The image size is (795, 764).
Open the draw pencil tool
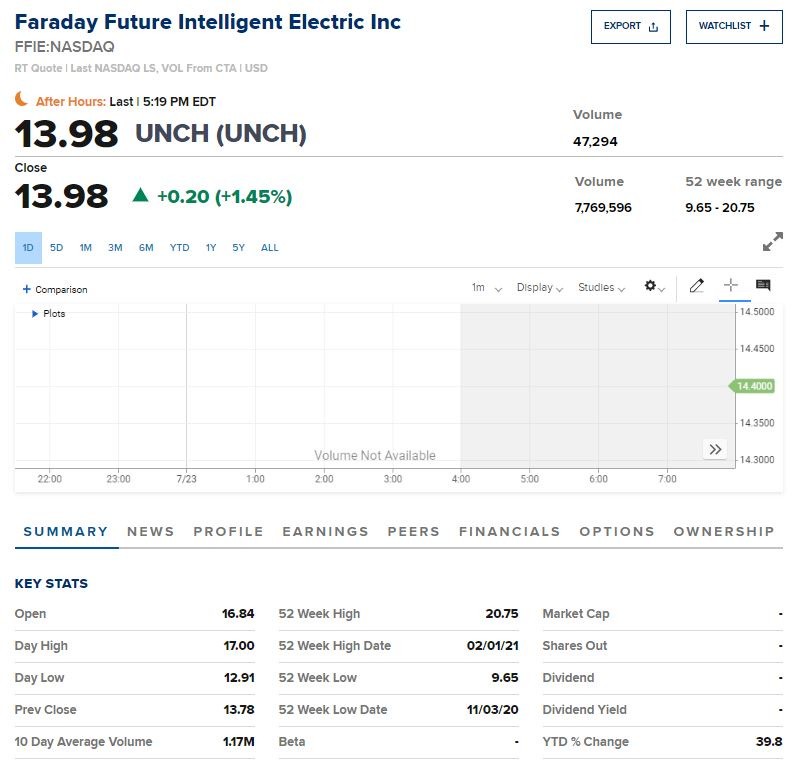pyautogui.click(x=697, y=286)
